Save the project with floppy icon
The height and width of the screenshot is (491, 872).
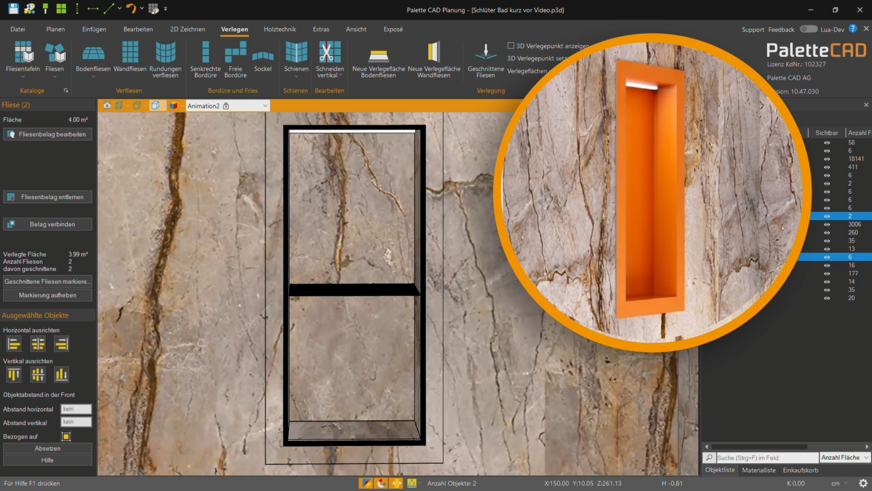tap(13, 8)
